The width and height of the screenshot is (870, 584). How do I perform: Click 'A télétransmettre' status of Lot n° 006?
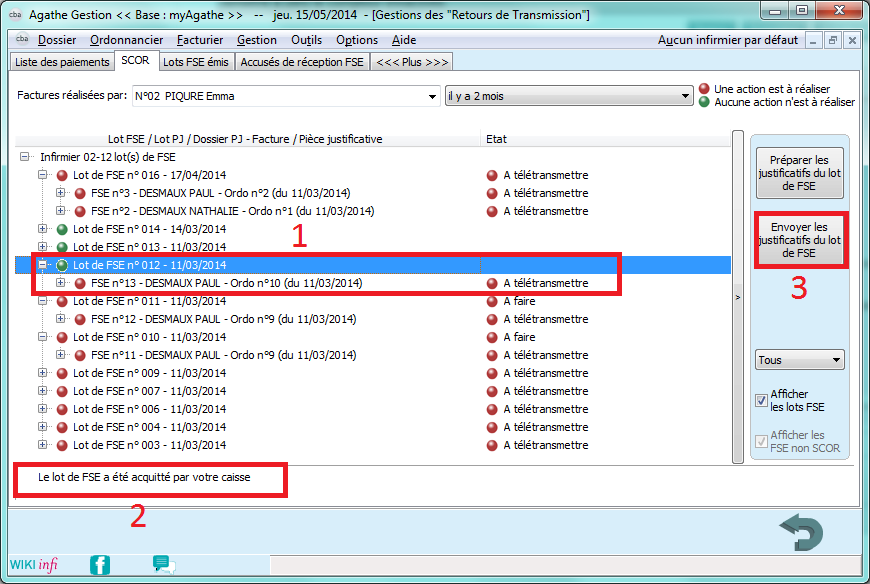click(546, 409)
